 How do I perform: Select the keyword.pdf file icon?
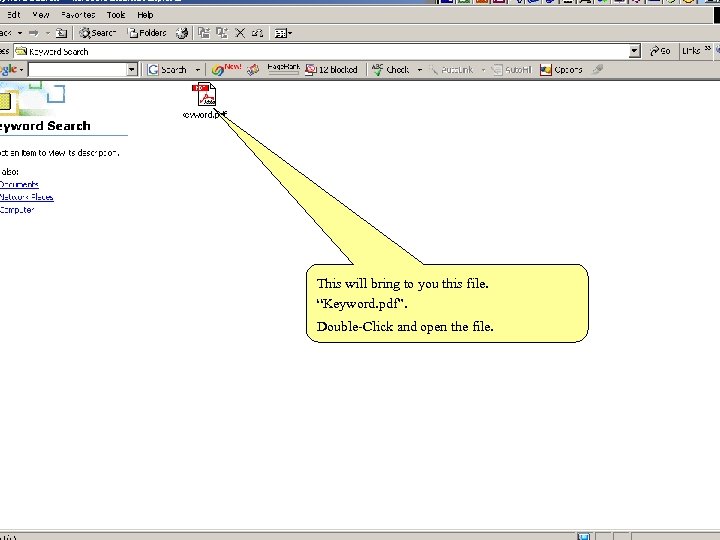point(204,95)
